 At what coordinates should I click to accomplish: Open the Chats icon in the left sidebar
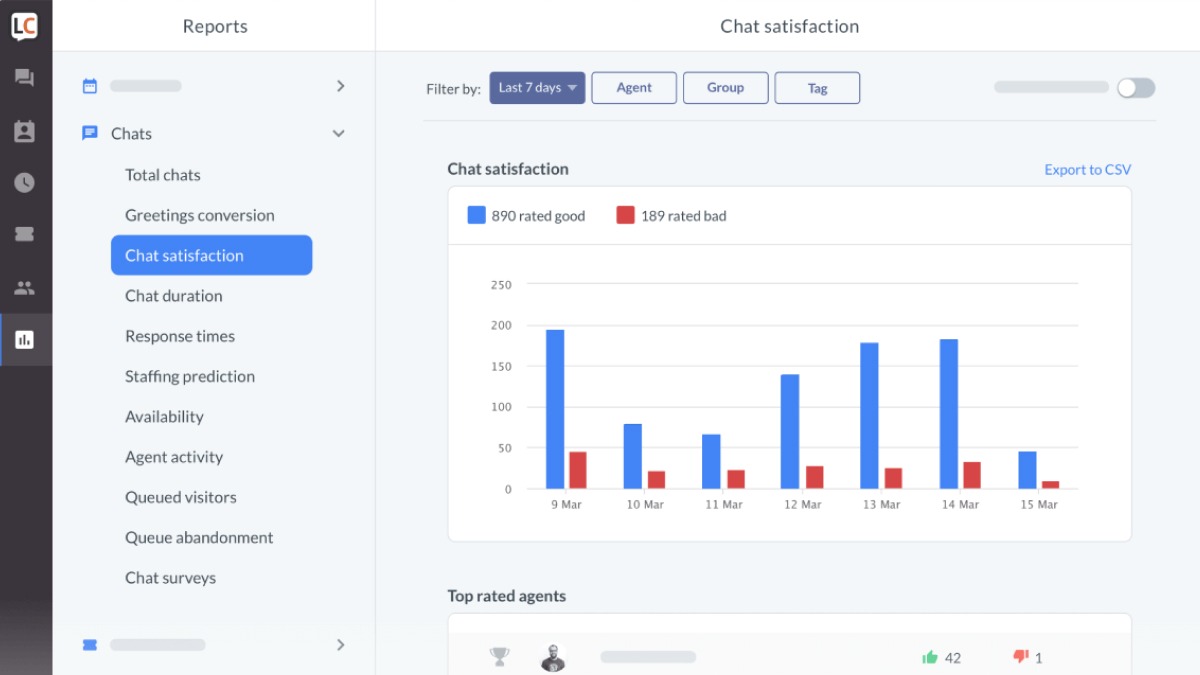click(25, 78)
